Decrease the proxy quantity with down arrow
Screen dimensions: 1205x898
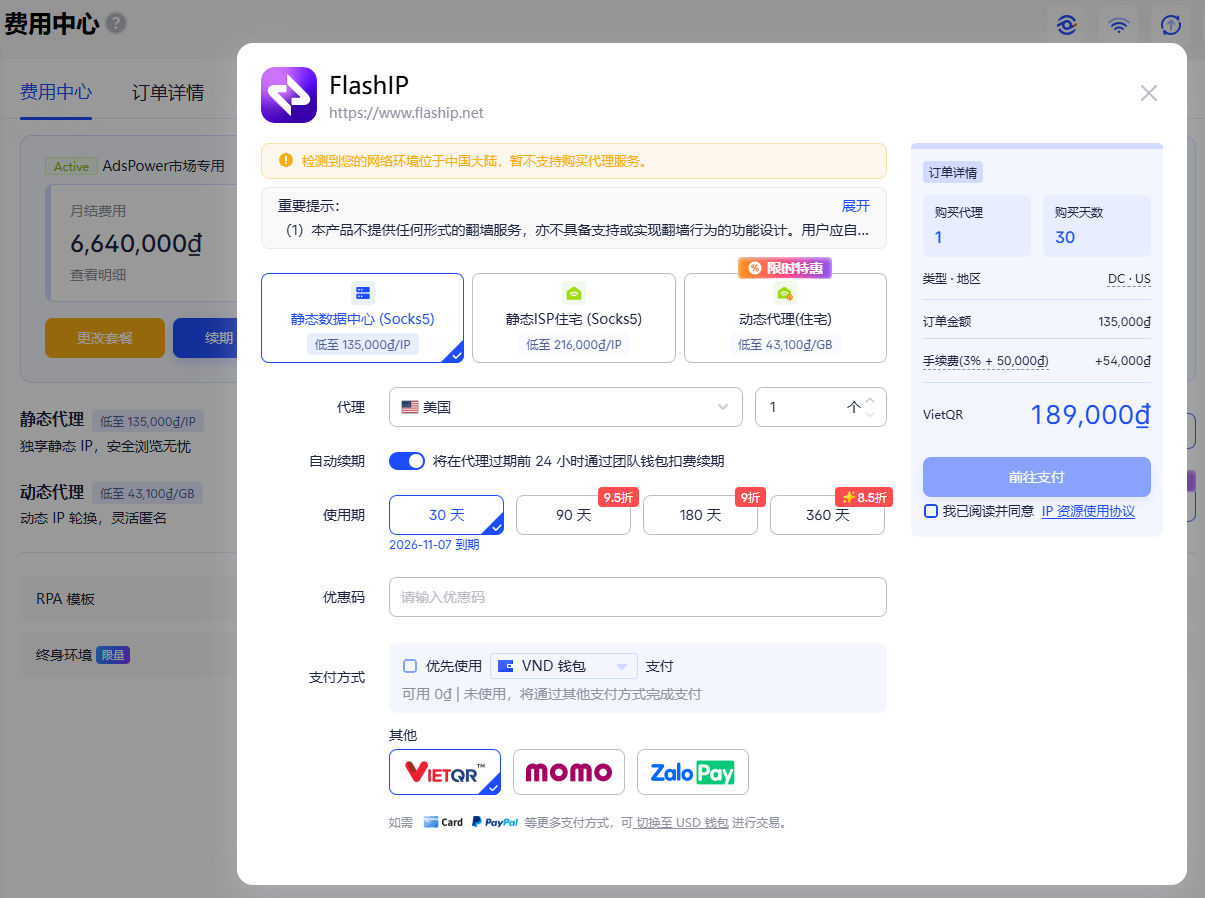pyautogui.click(x=870, y=414)
